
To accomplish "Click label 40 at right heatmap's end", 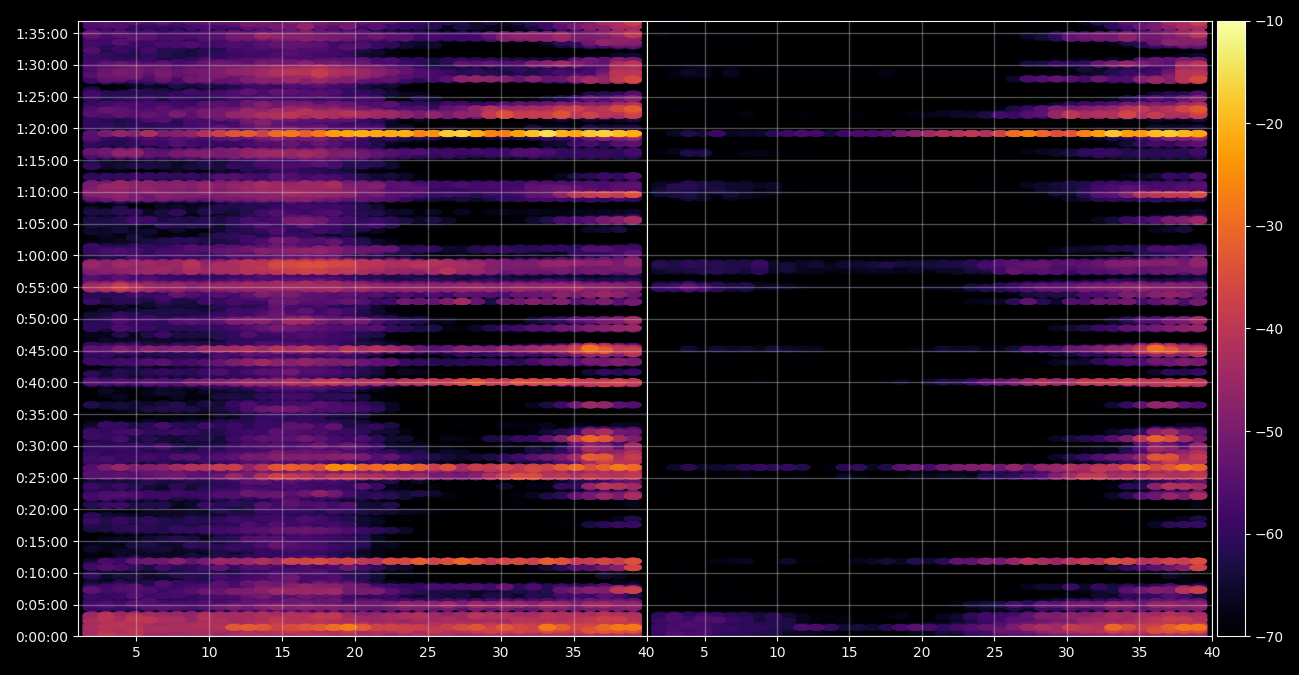I will click(x=1212, y=653).
